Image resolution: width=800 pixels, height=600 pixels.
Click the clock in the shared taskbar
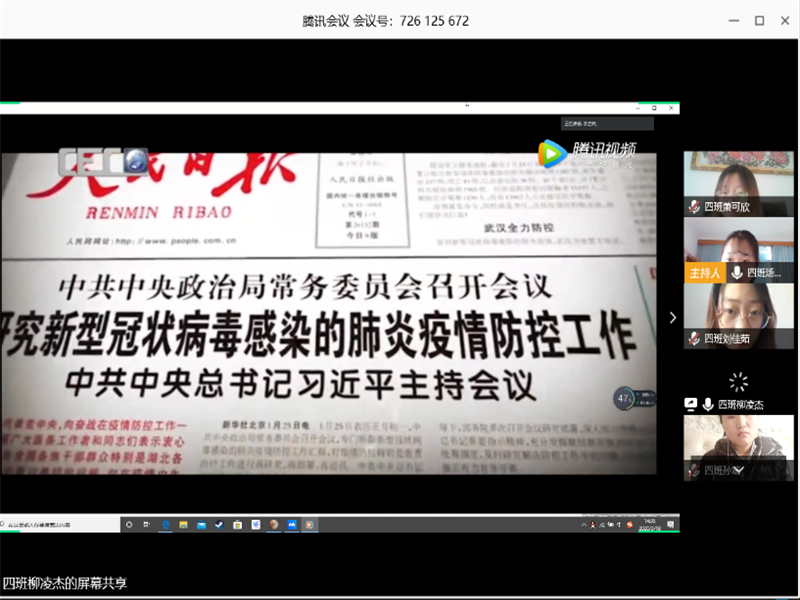click(649, 524)
